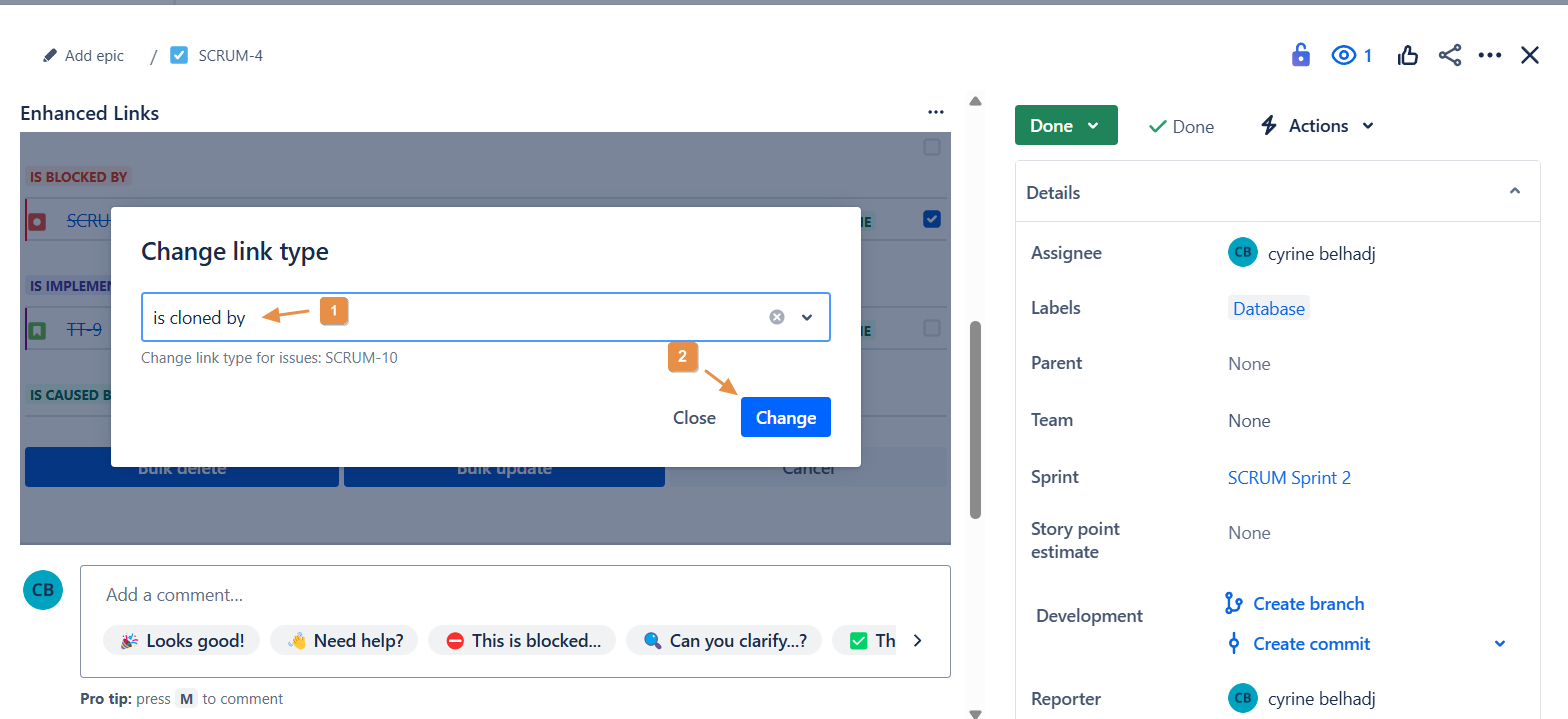Open Enhanced Links panel ellipsis menu
Viewport: 1568px width, 719px height.
(x=935, y=113)
